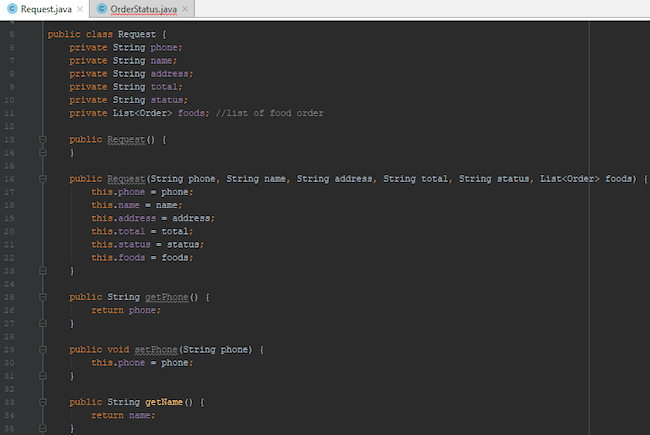
Task: Click the Java class icon on OrderStatus.java tab
Action: click(x=102, y=9)
